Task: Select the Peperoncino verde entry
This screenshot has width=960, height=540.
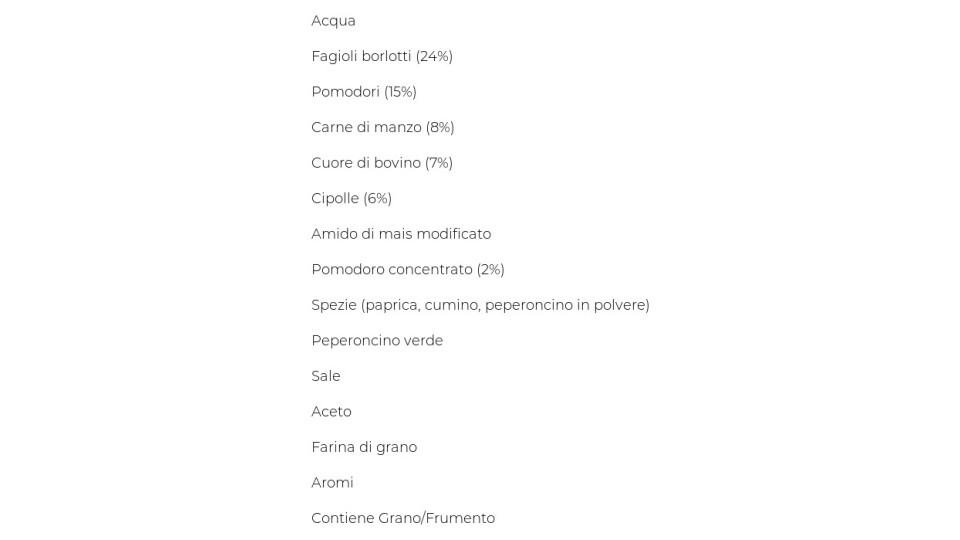Action: pyautogui.click(x=377, y=340)
